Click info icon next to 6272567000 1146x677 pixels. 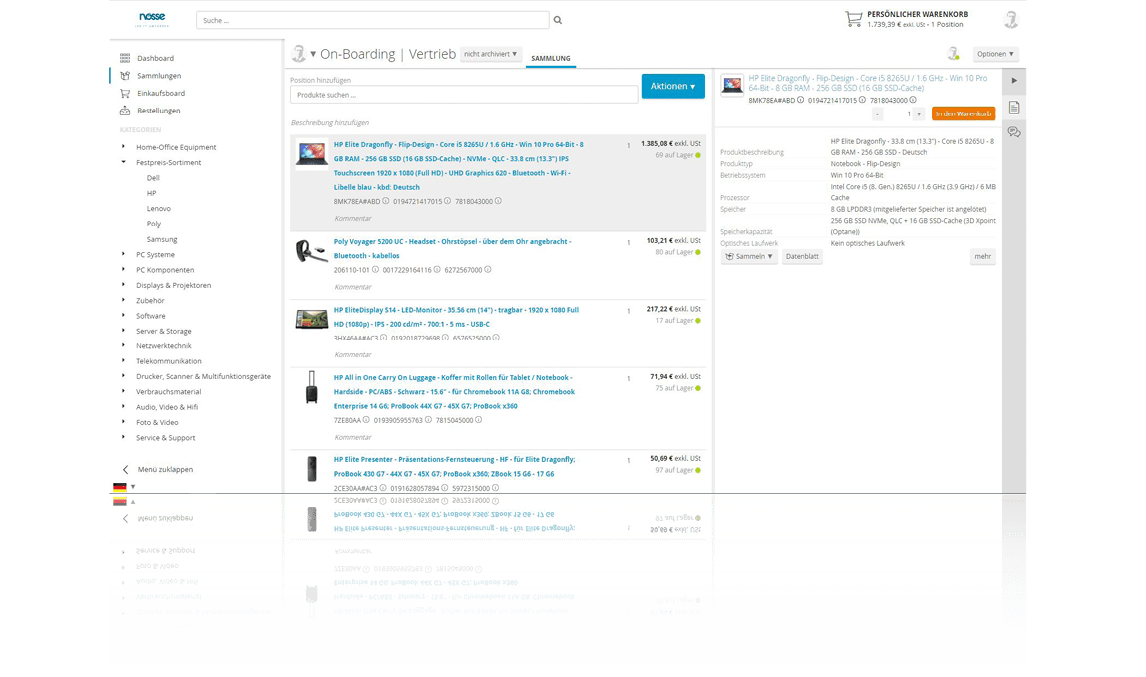[x=487, y=270]
